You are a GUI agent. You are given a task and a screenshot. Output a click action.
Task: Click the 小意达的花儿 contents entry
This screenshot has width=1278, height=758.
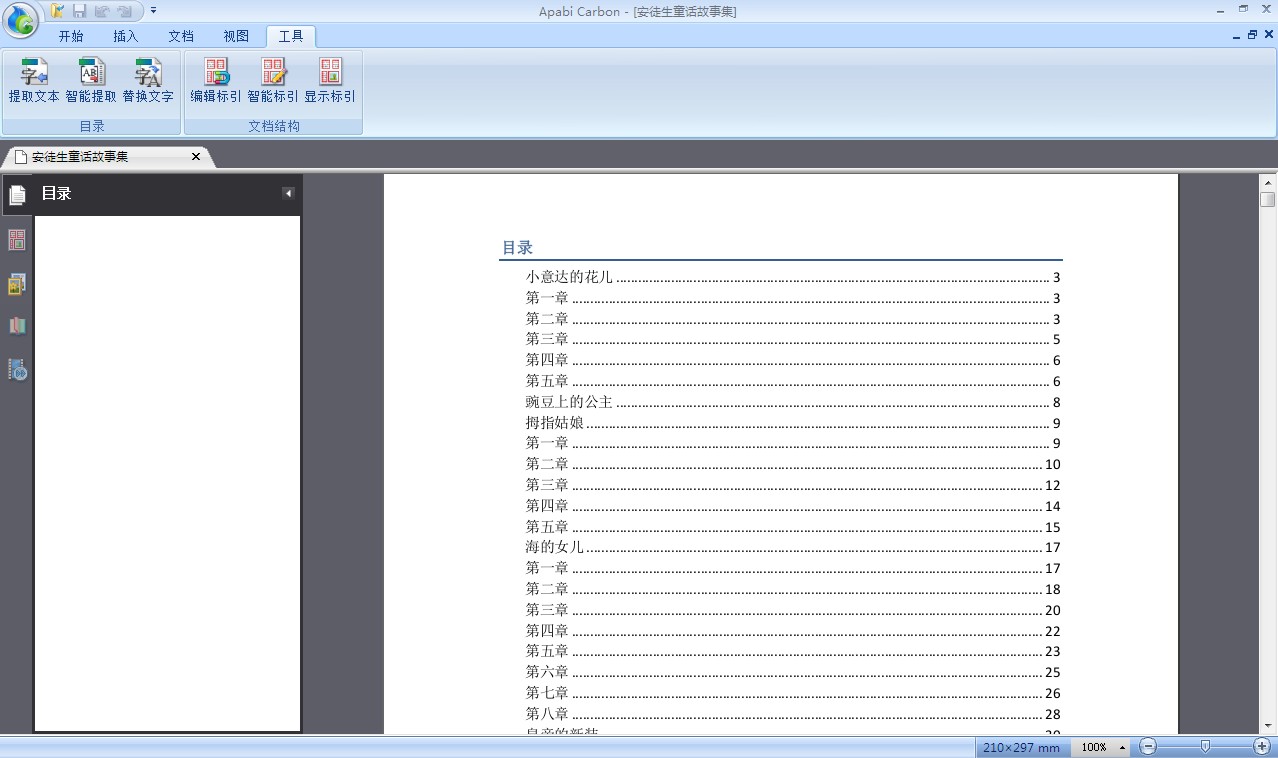tap(793, 277)
